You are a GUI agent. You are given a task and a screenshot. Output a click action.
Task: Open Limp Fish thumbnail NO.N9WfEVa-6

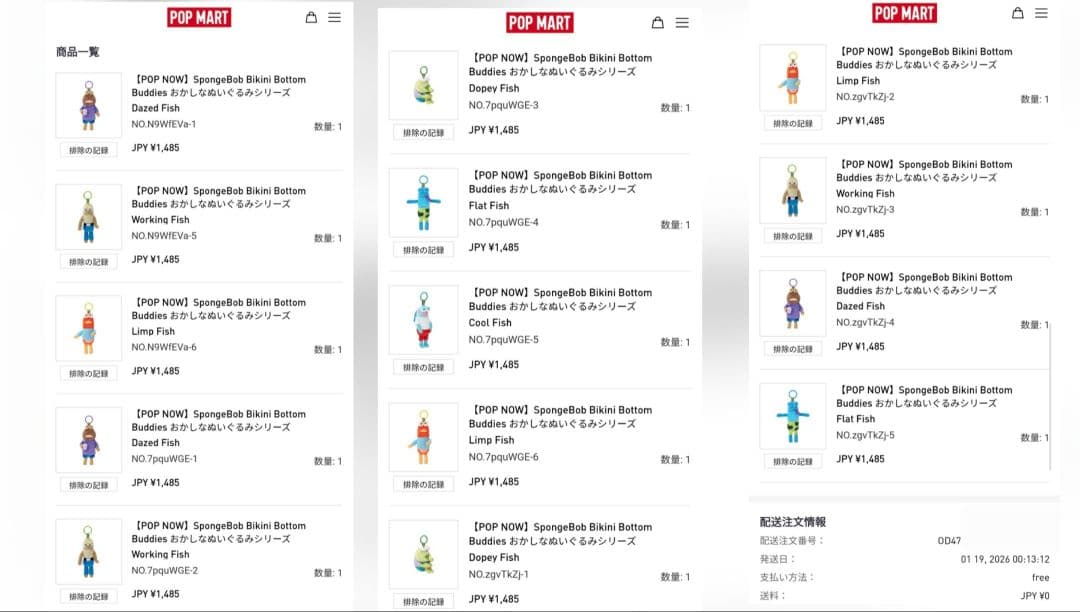88,328
